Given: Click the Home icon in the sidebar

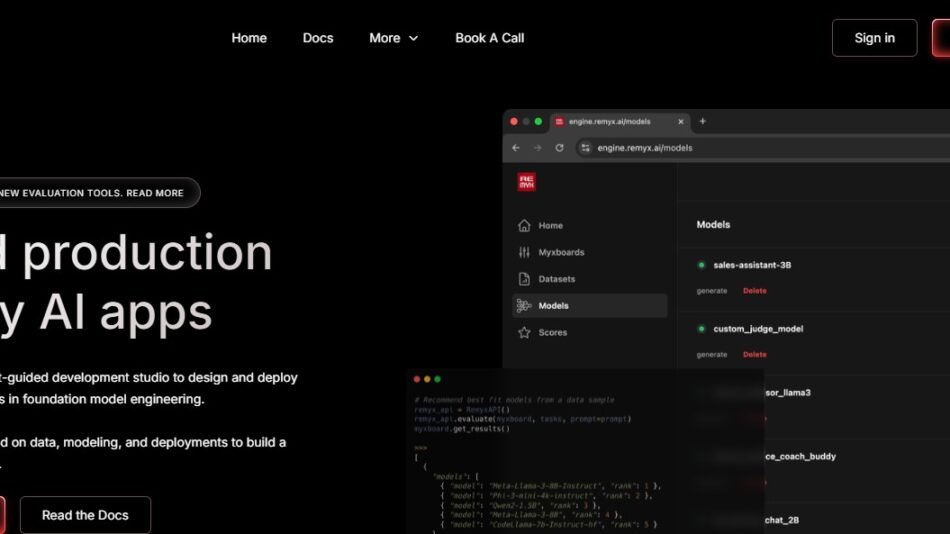Looking at the screenshot, I should pyautogui.click(x=524, y=226).
